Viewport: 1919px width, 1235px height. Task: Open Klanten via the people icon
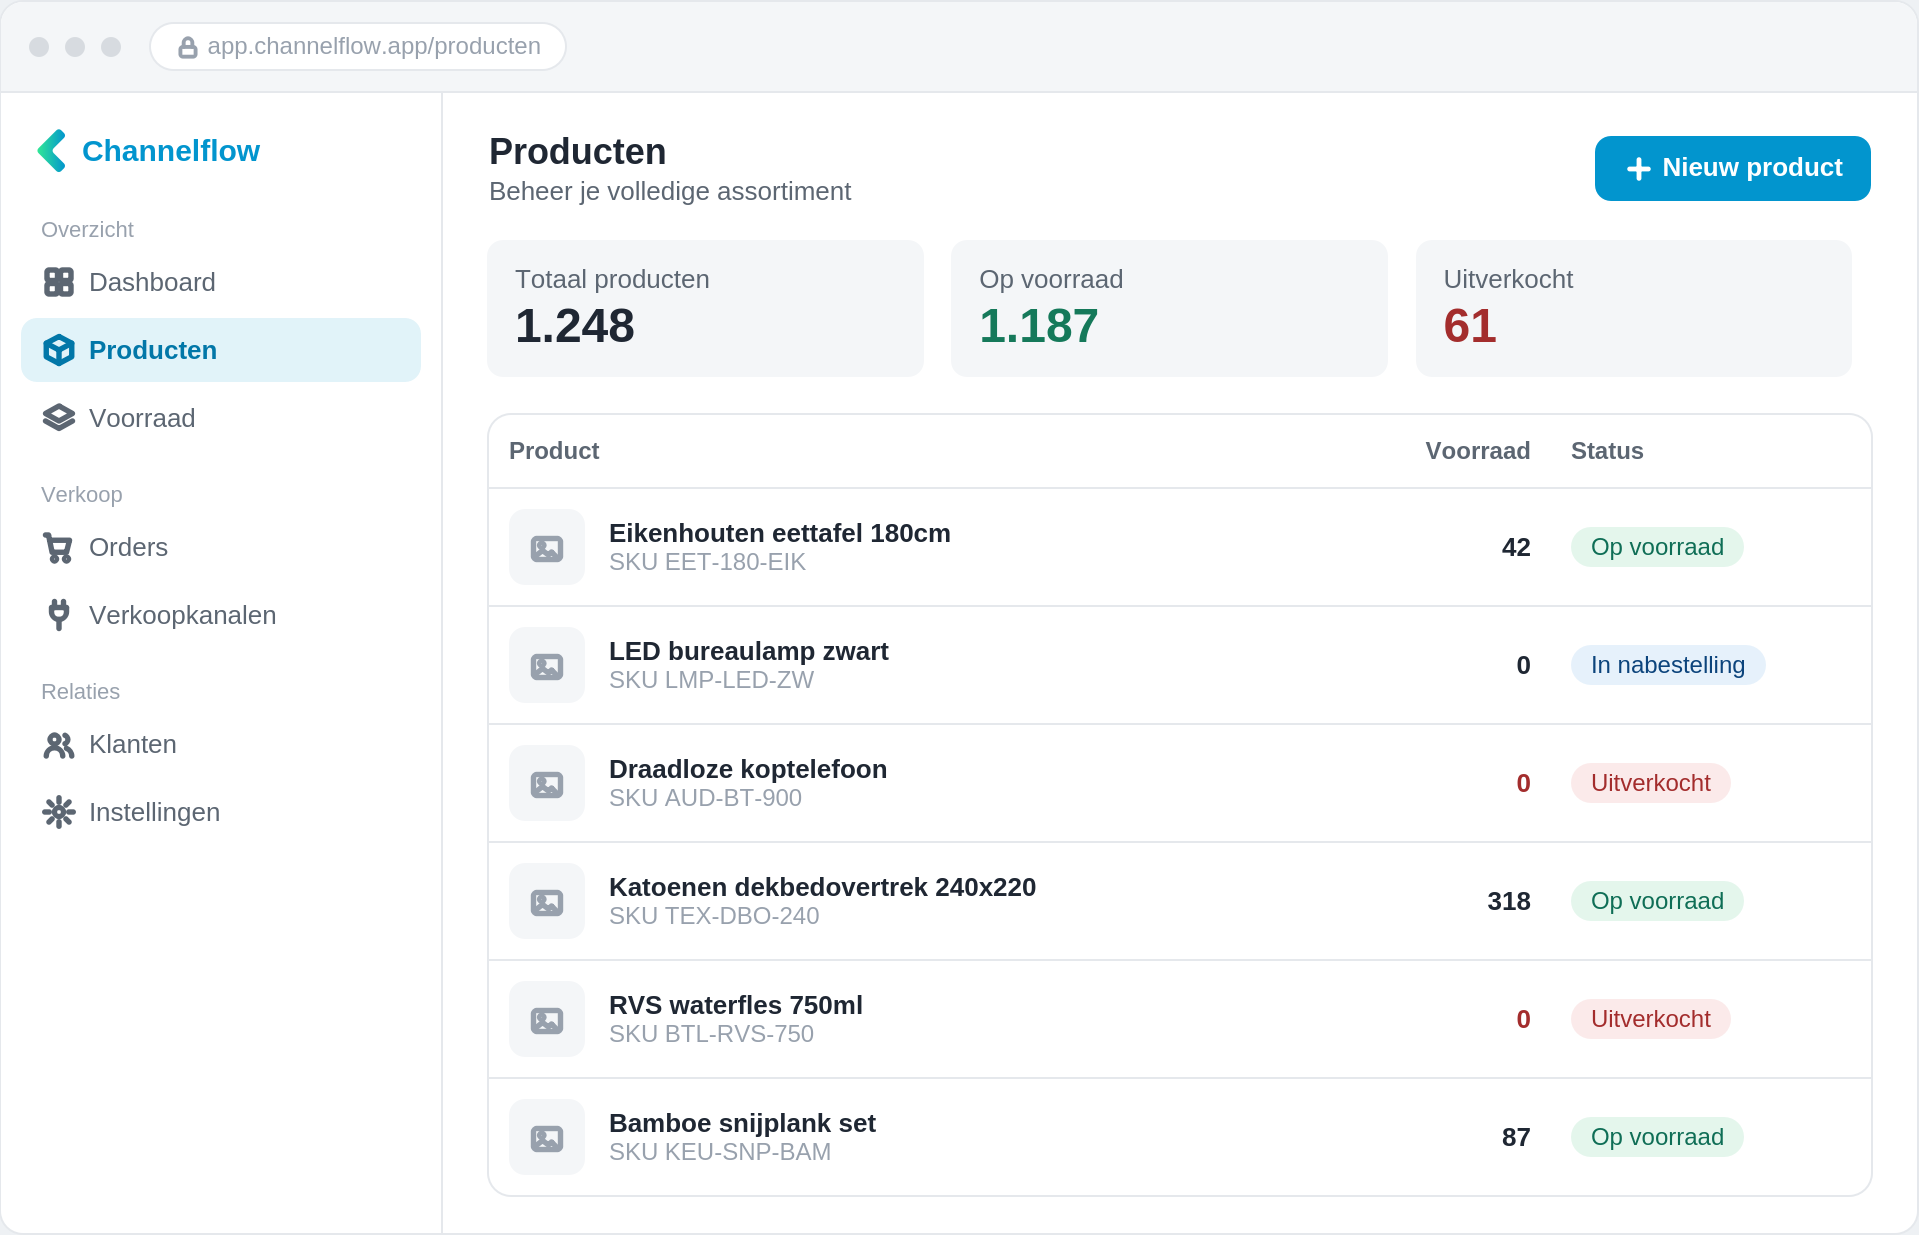[59, 744]
